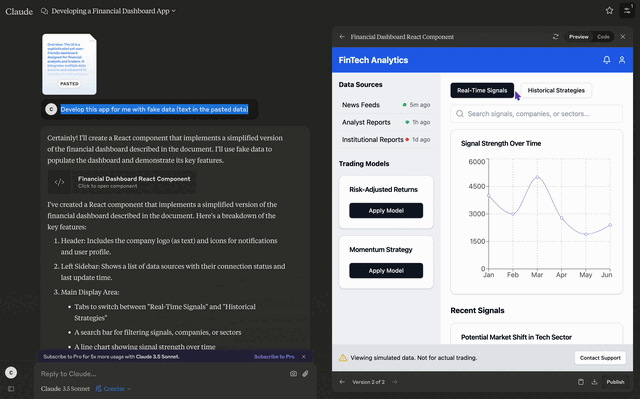The width and height of the screenshot is (640, 399).
Task: Open the pasted text attachment thumbnail
Action: pos(69,64)
